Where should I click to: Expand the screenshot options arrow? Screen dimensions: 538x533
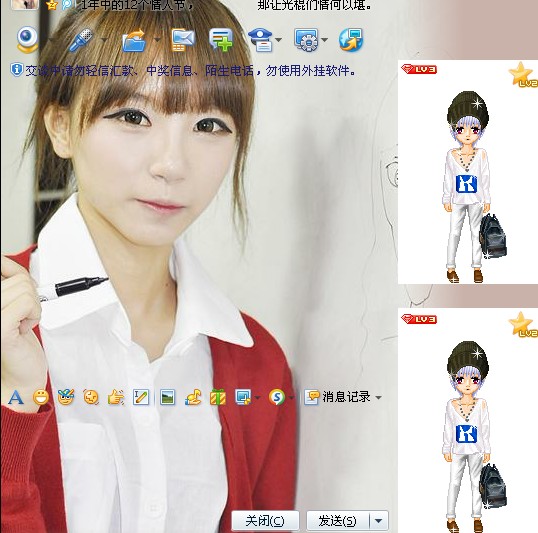pyautogui.click(x=257, y=398)
